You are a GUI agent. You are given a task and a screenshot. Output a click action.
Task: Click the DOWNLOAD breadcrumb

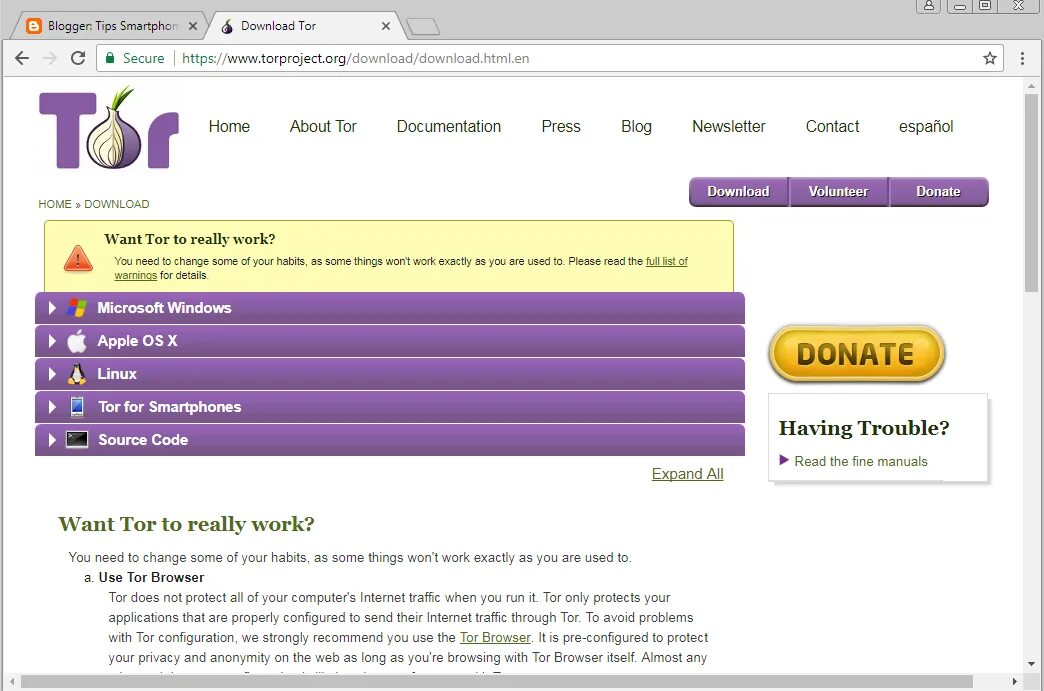point(117,204)
